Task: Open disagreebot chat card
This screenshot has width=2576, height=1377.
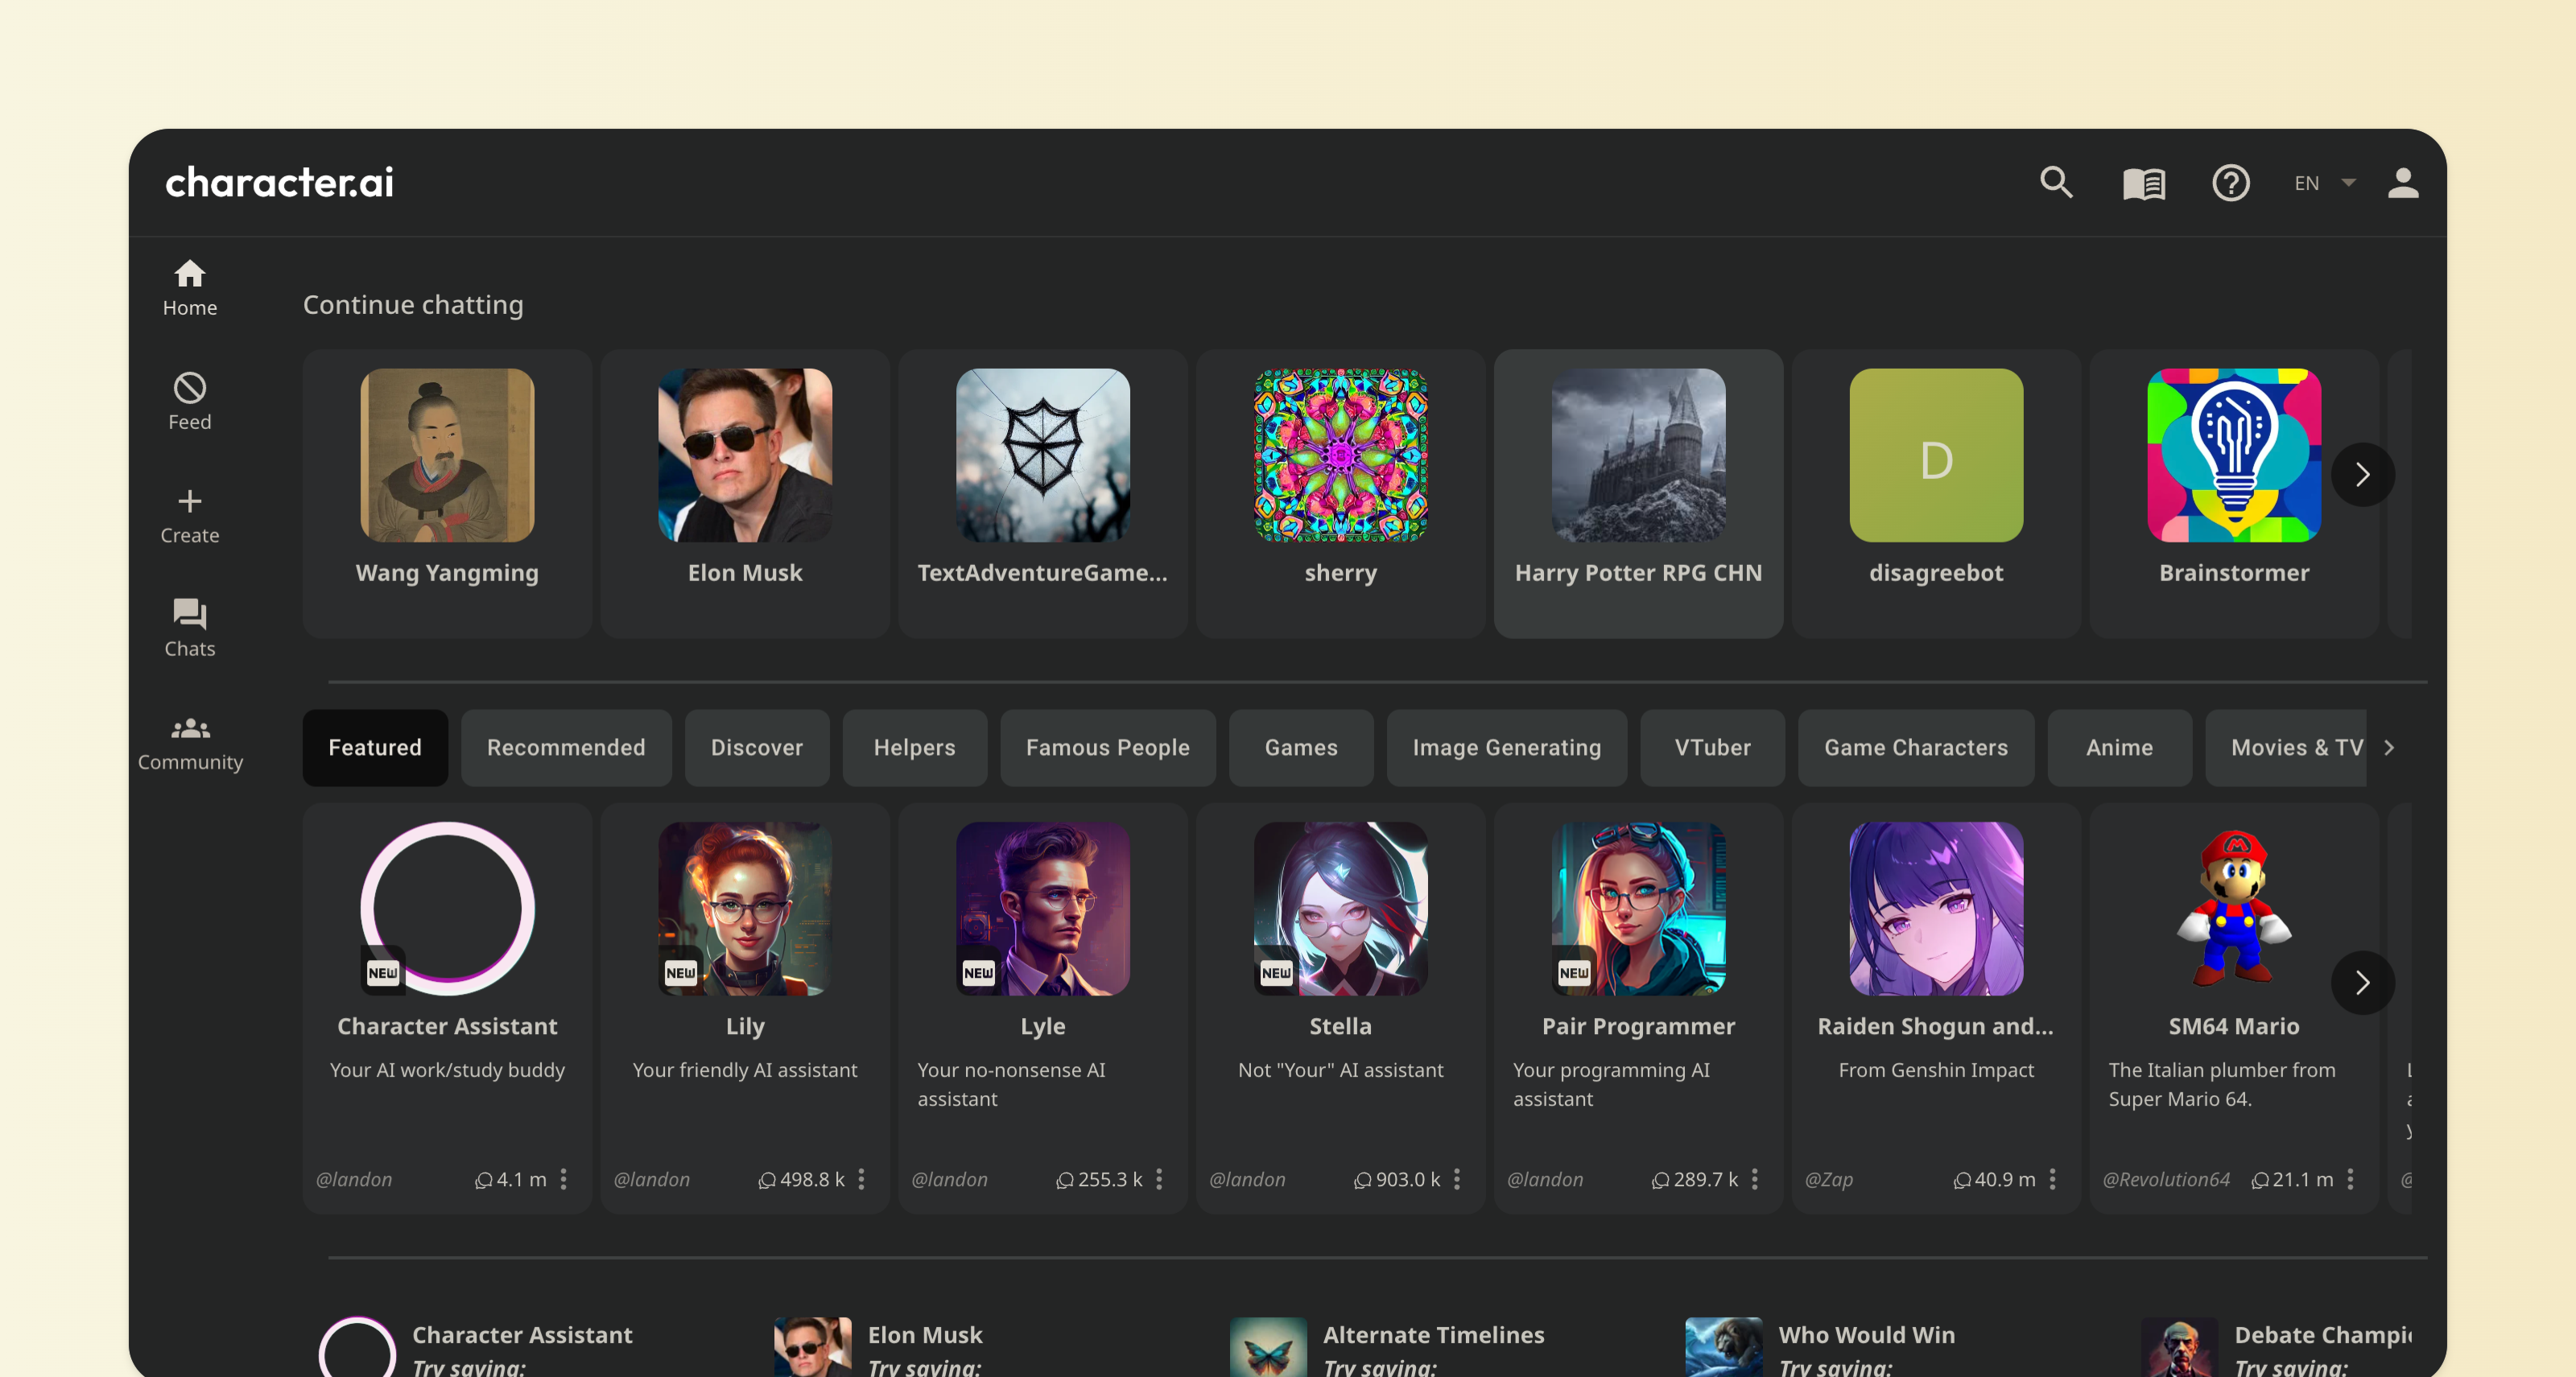Action: (1937, 493)
